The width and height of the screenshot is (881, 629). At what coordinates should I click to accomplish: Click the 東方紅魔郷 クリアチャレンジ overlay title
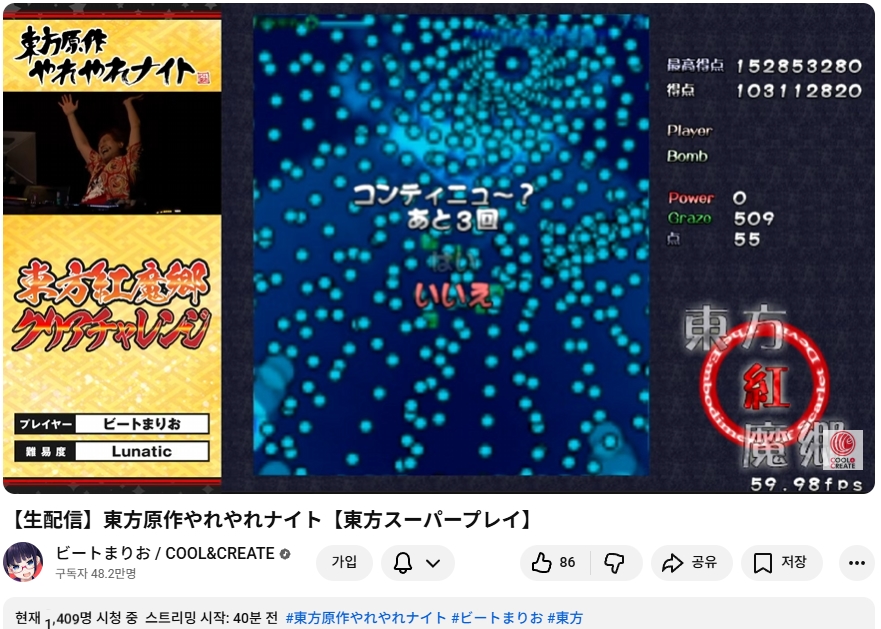pyautogui.click(x=111, y=305)
